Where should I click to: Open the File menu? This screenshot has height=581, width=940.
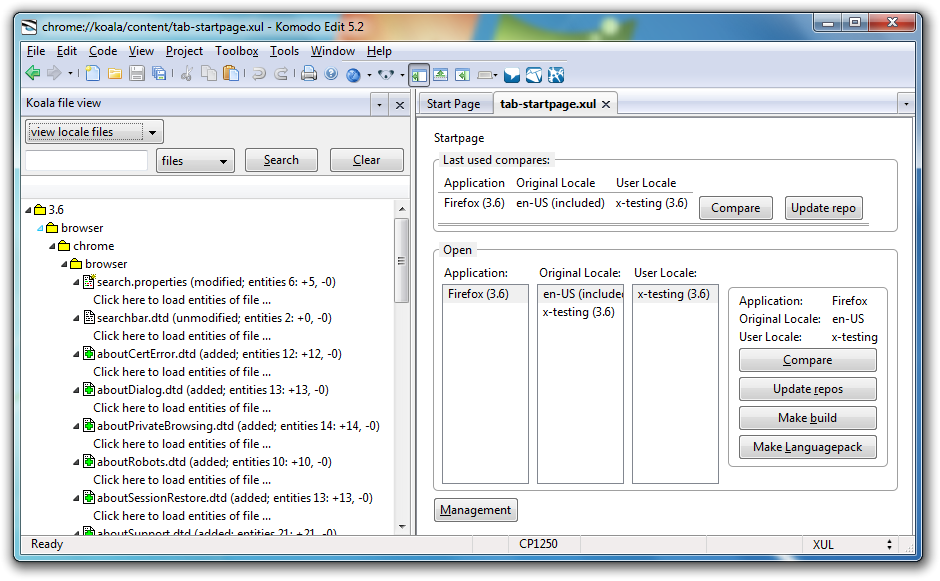pyautogui.click(x=36, y=51)
